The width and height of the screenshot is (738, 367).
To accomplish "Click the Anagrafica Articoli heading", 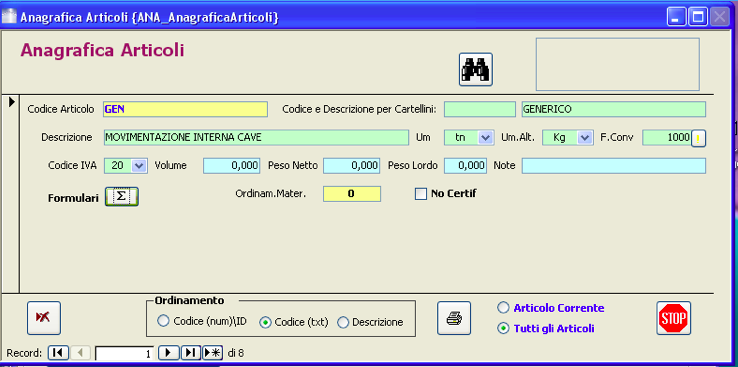I will click(x=102, y=50).
